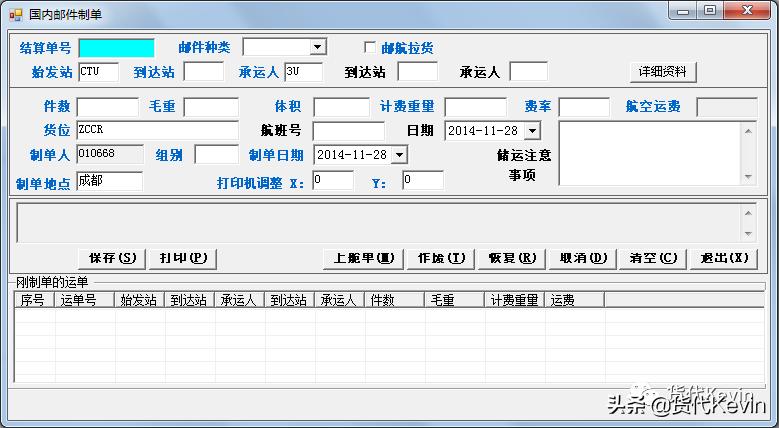The width and height of the screenshot is (779, 428).
Task: Click the blue-labeled 到达站 input field
Action: coord(204,72)
